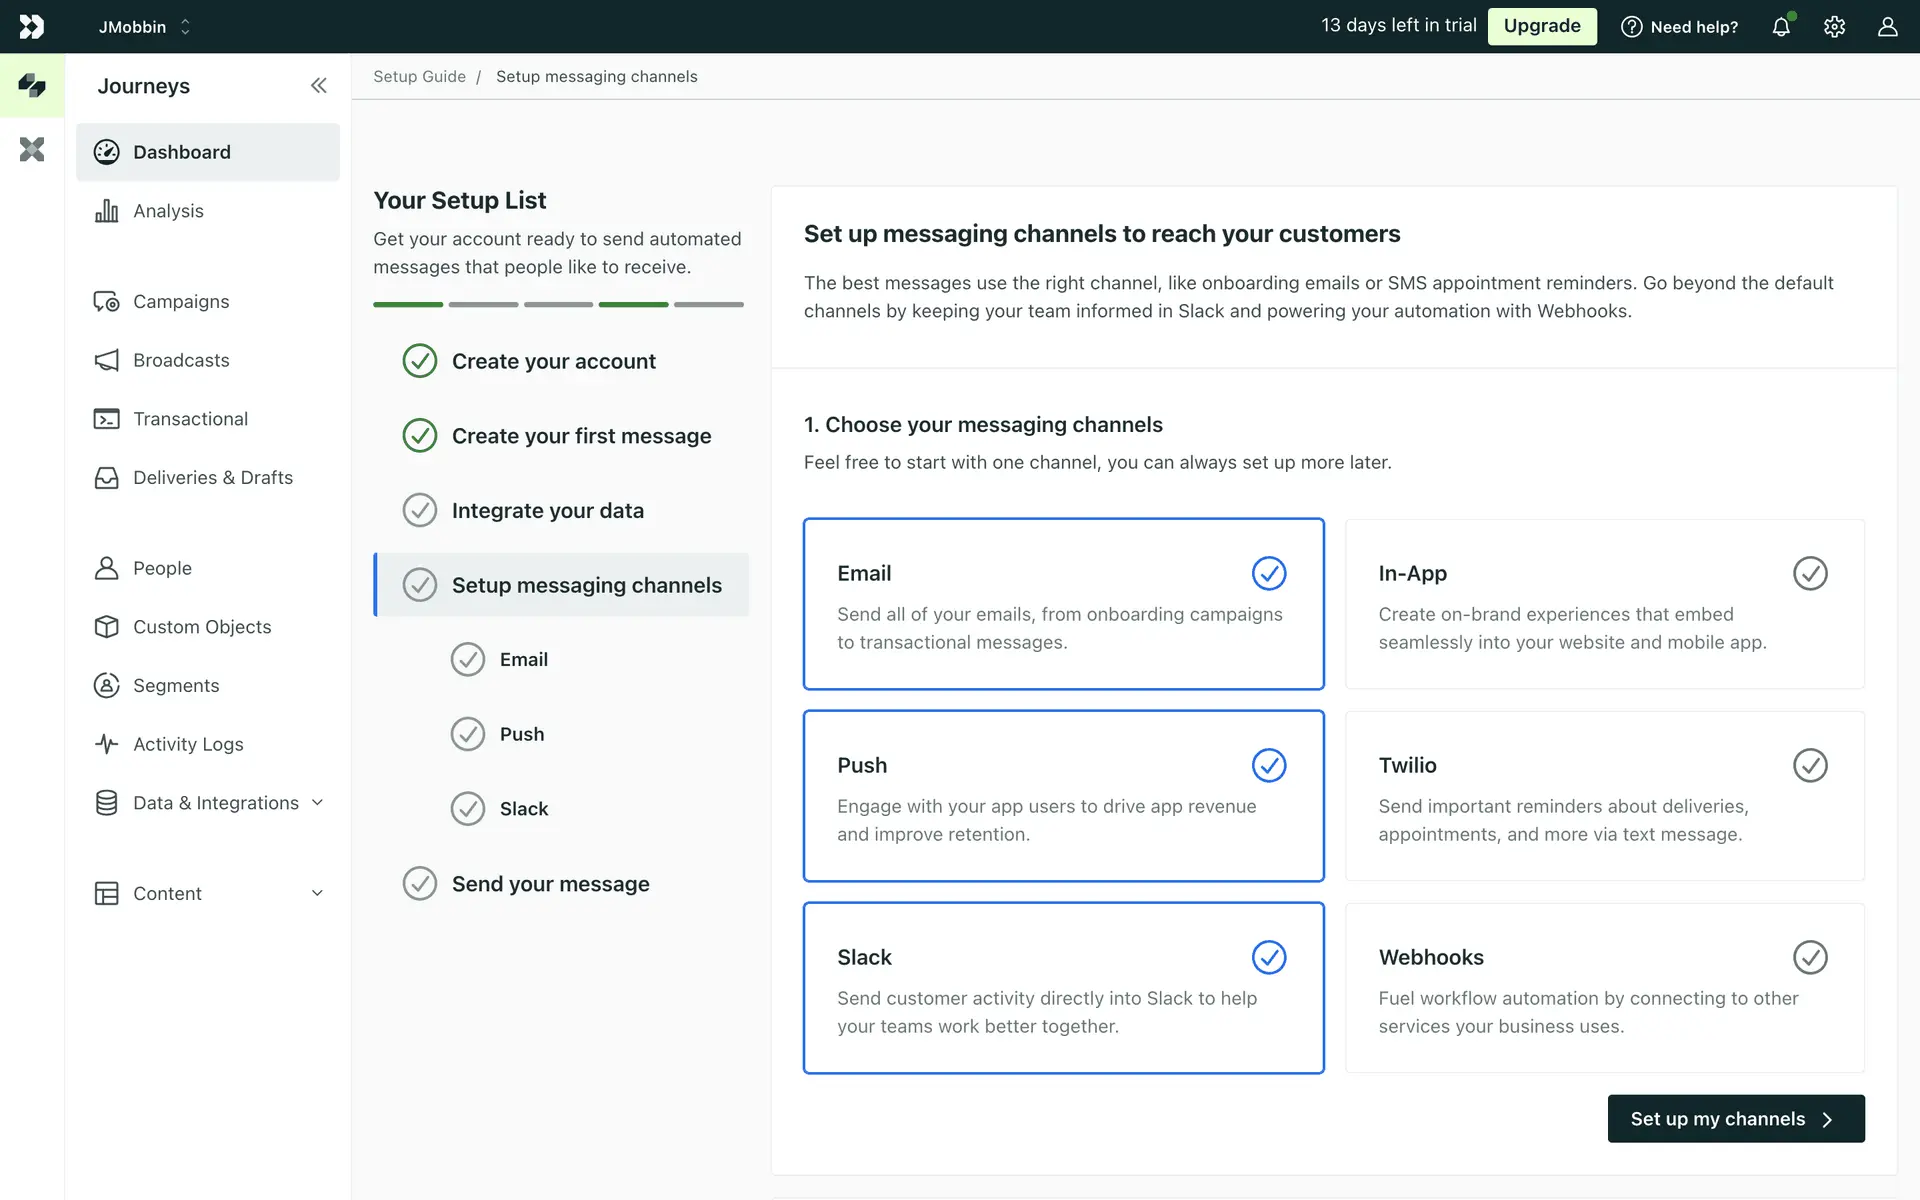Click the Activity Logs pulse icon
Image resolution: width=1920 pixels, height=1200 pixels.
coord(106,744)
